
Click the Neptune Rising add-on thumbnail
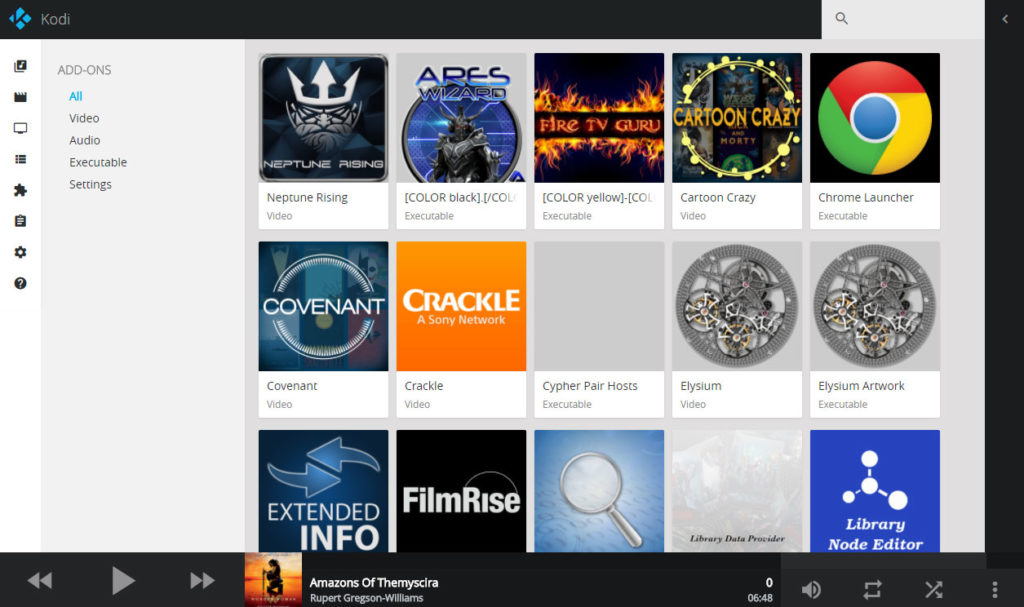pyautogui.click(x=323, y=117)
